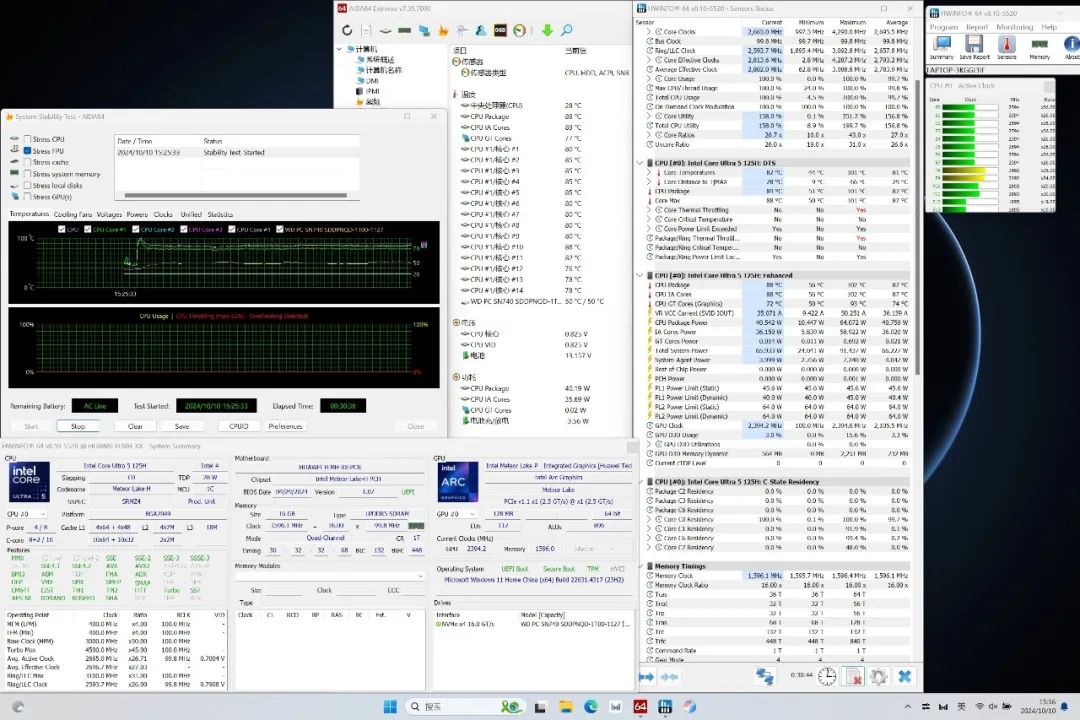Toggle the CPU Core #2 graph checkbox

(136, 229)
